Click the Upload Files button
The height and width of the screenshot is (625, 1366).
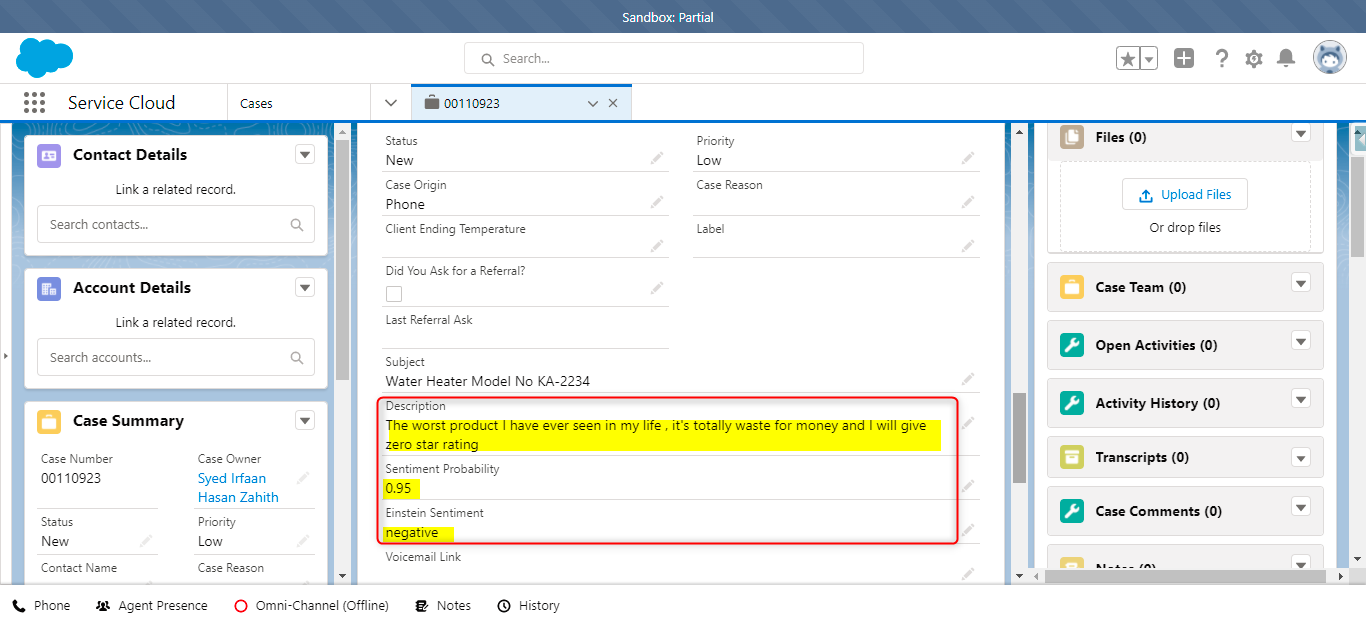pos(1185,195)
